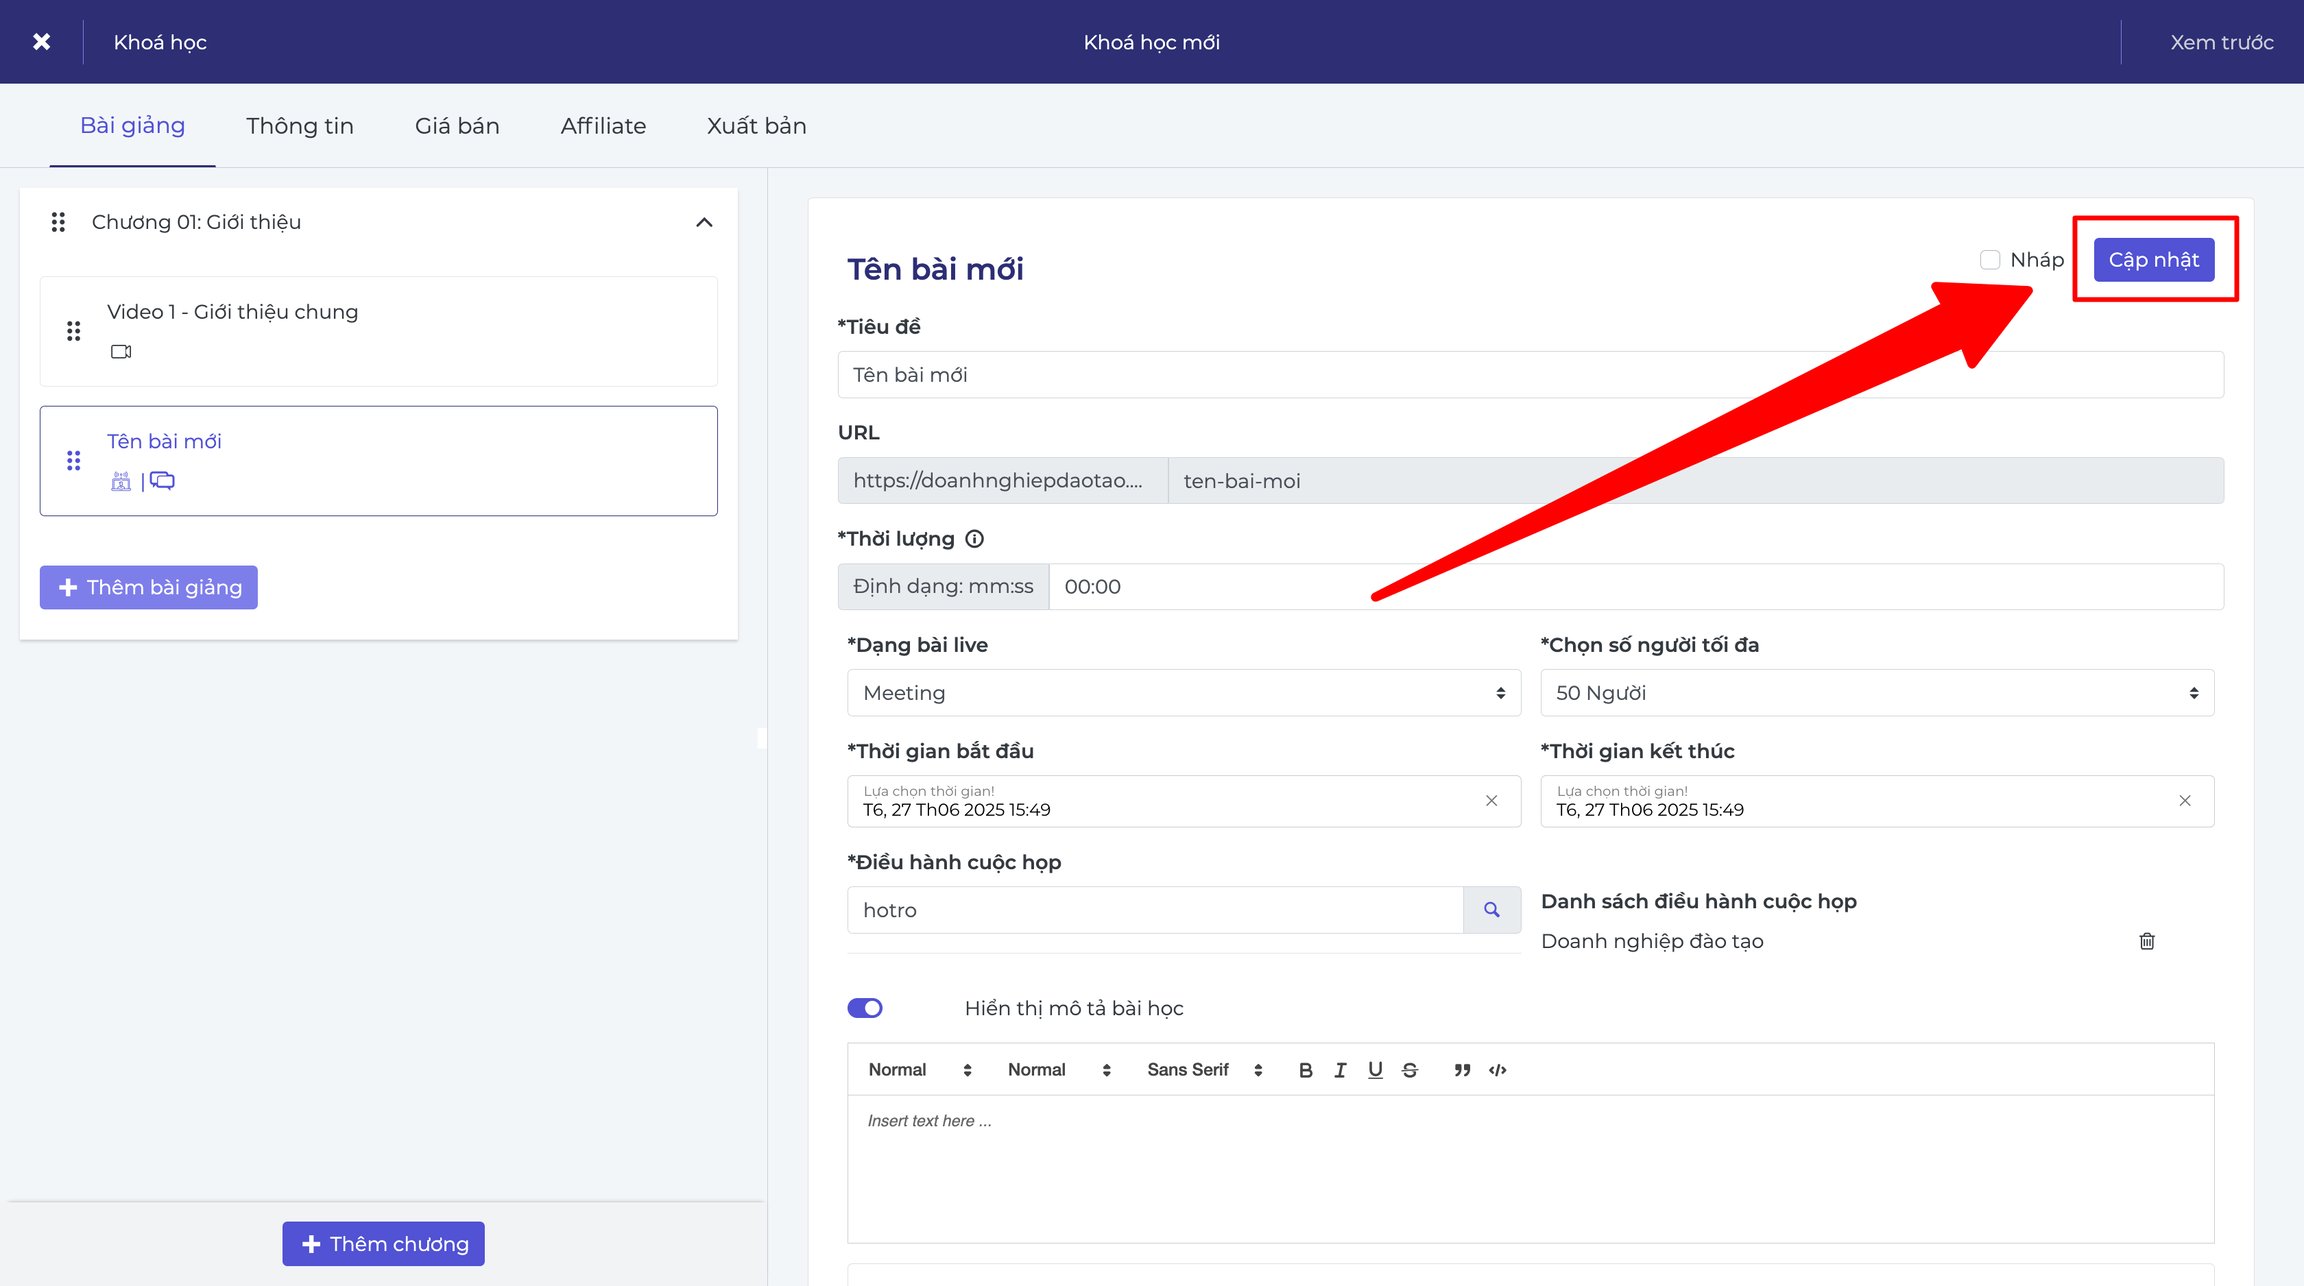The width and height of the screenshot is (2304, 1286).
Task: Apply italic formatting in editor toolbar
Action: click(1340, 1070)
